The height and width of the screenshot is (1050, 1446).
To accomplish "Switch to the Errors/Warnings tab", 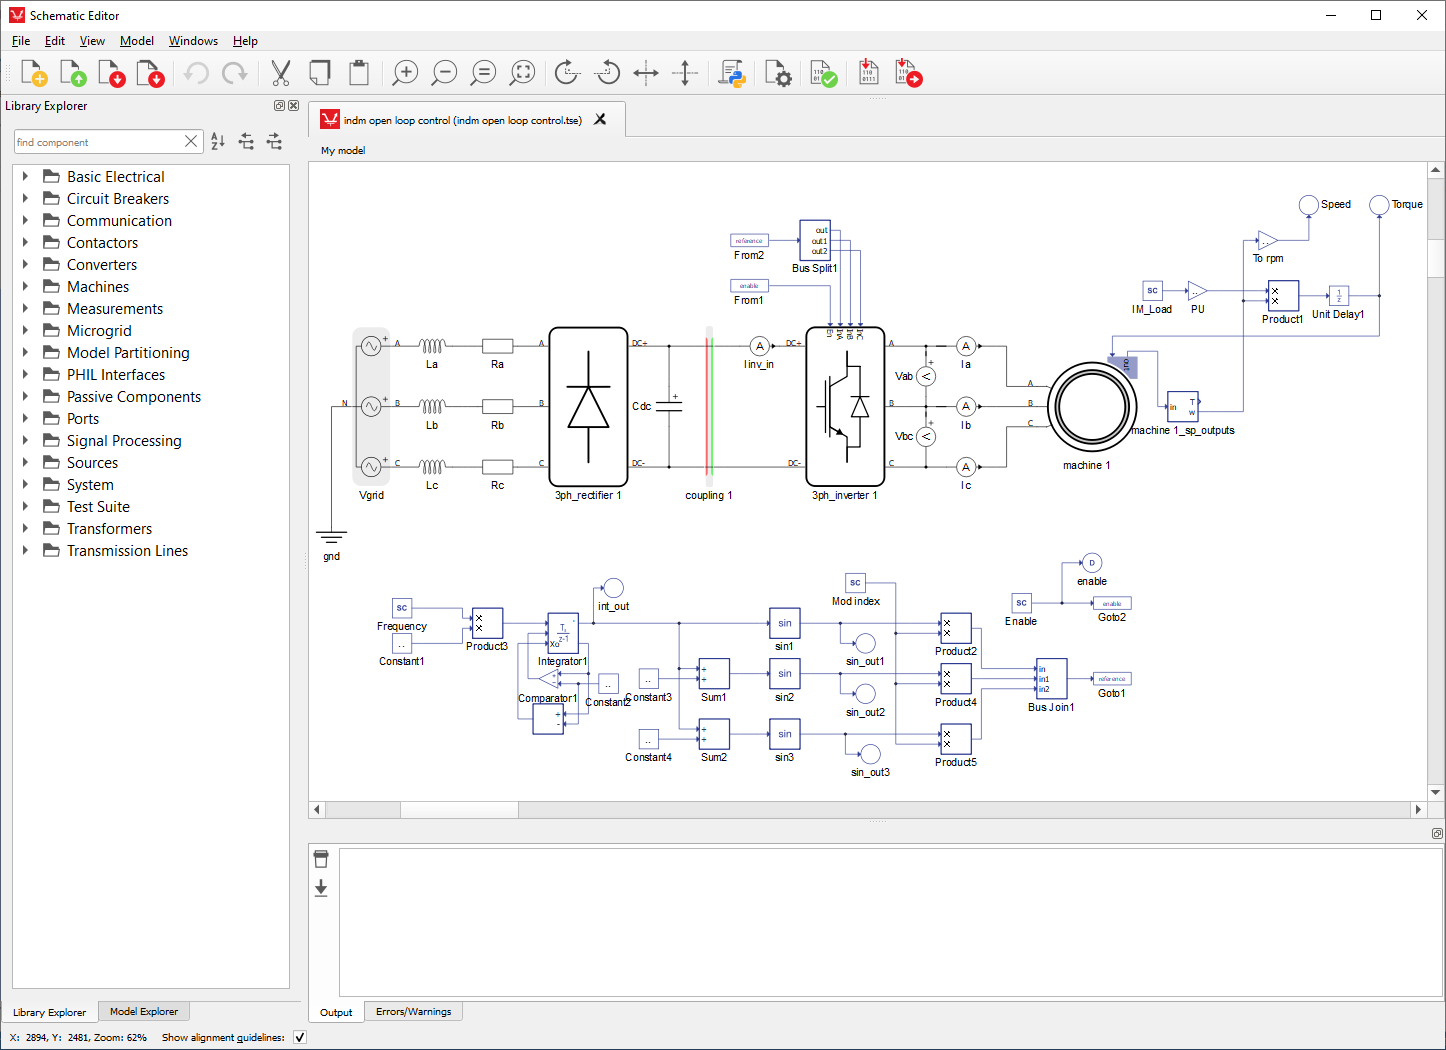I will coord(413,1012).
